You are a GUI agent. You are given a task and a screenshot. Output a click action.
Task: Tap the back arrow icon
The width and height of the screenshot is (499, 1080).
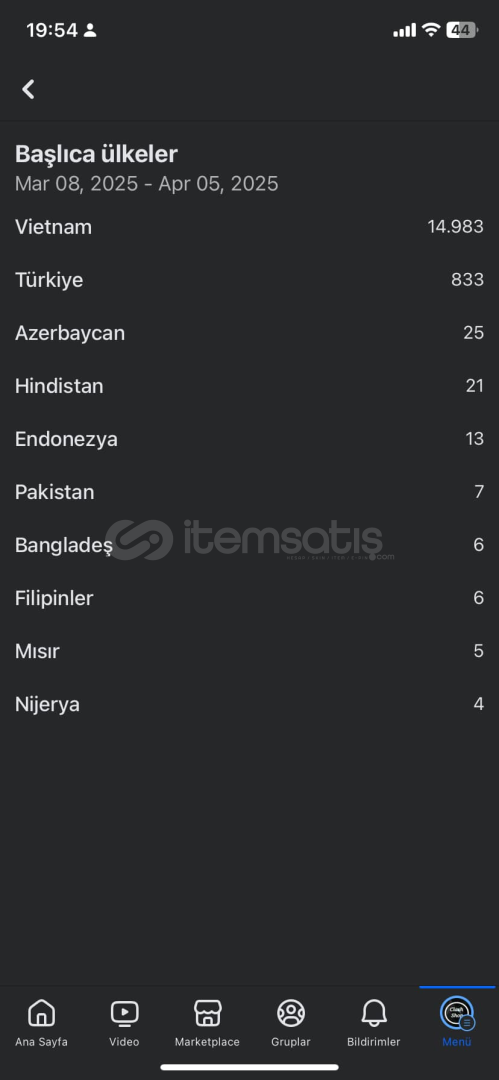[28, 89]
